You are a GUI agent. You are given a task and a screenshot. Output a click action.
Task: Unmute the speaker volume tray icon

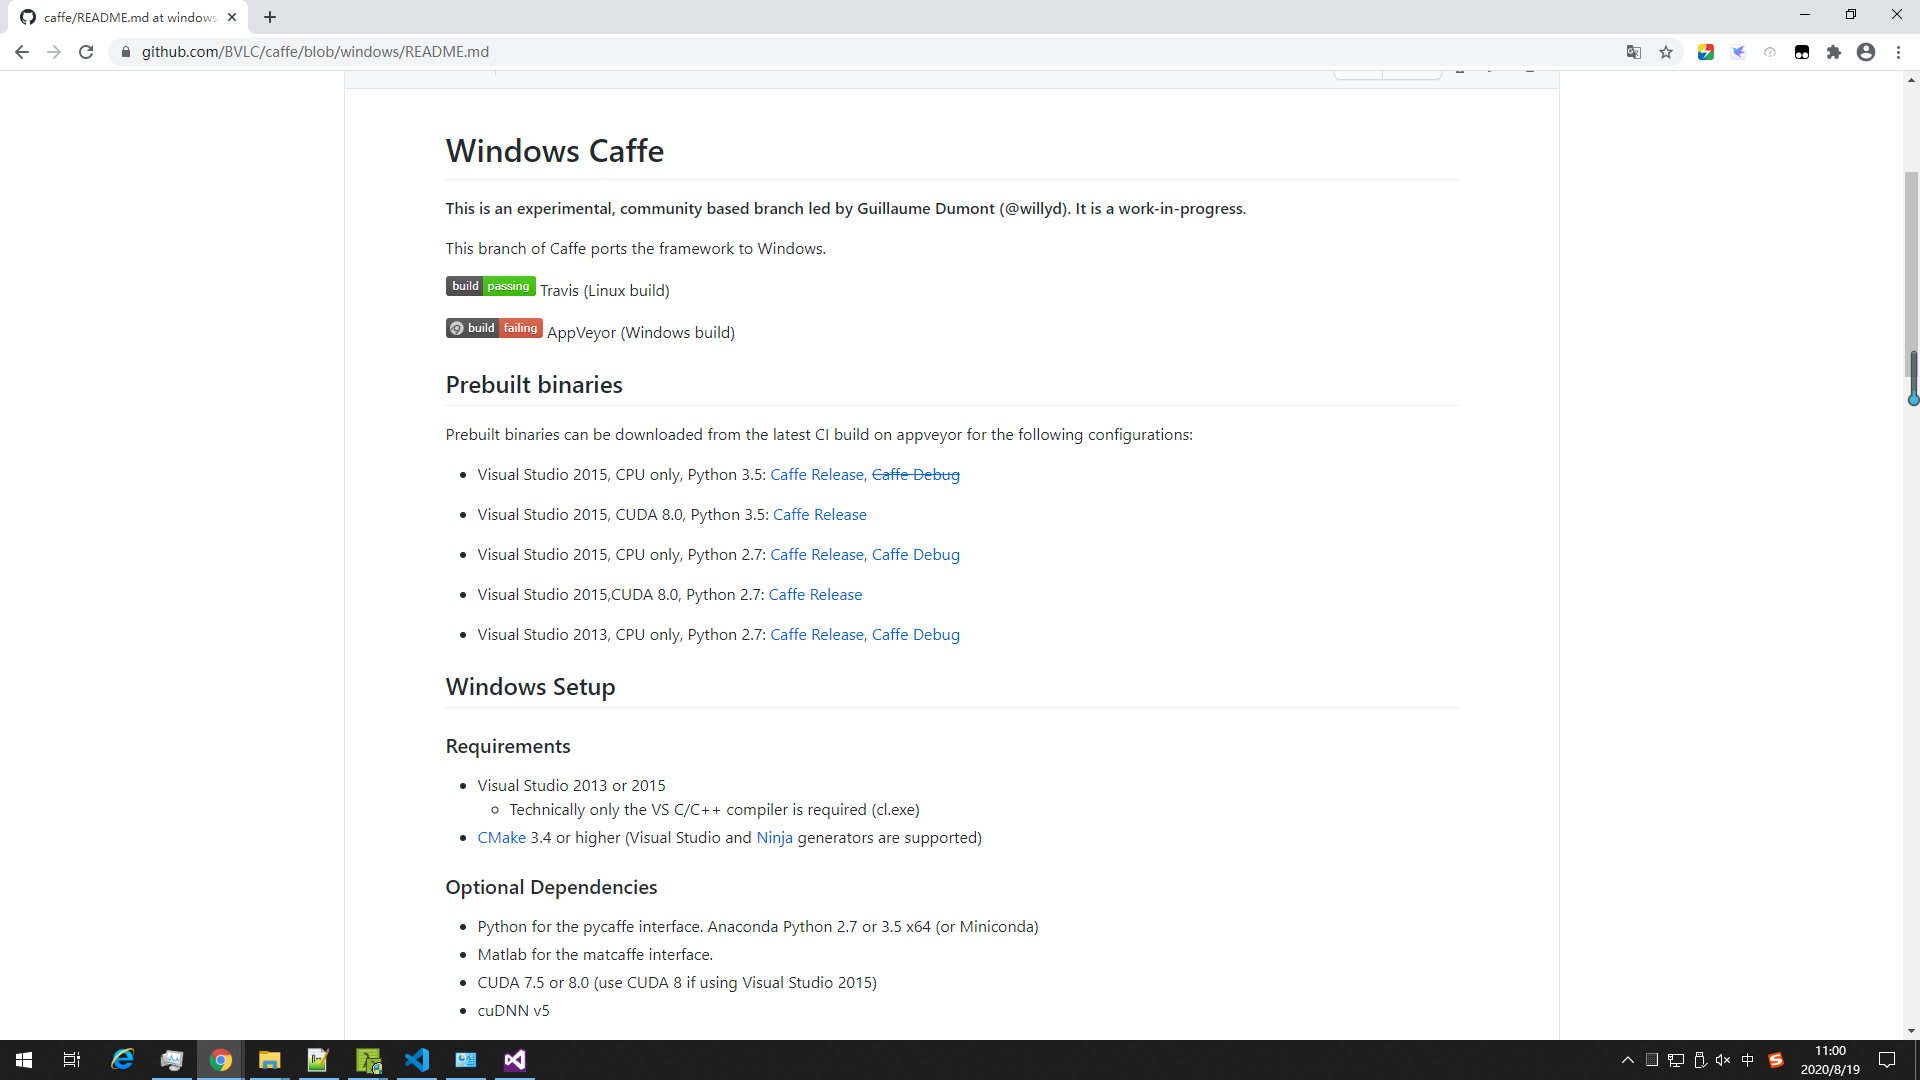point(1723,1060)
